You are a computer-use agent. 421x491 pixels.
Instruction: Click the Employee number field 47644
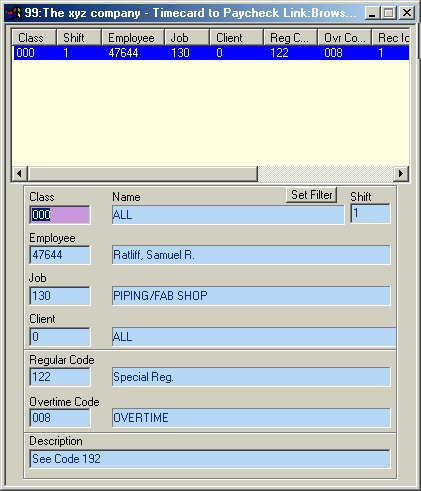pyautogui.click(x=60, y=255)
